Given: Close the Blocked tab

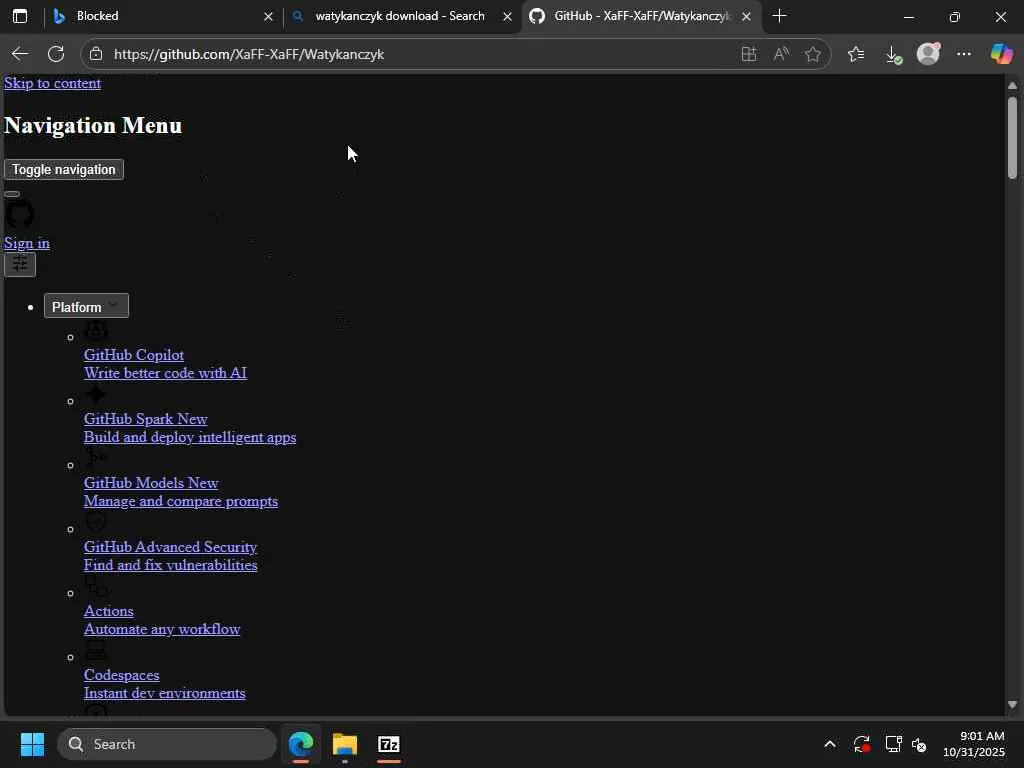Looking at the screenshot, I should coord(268,16).
